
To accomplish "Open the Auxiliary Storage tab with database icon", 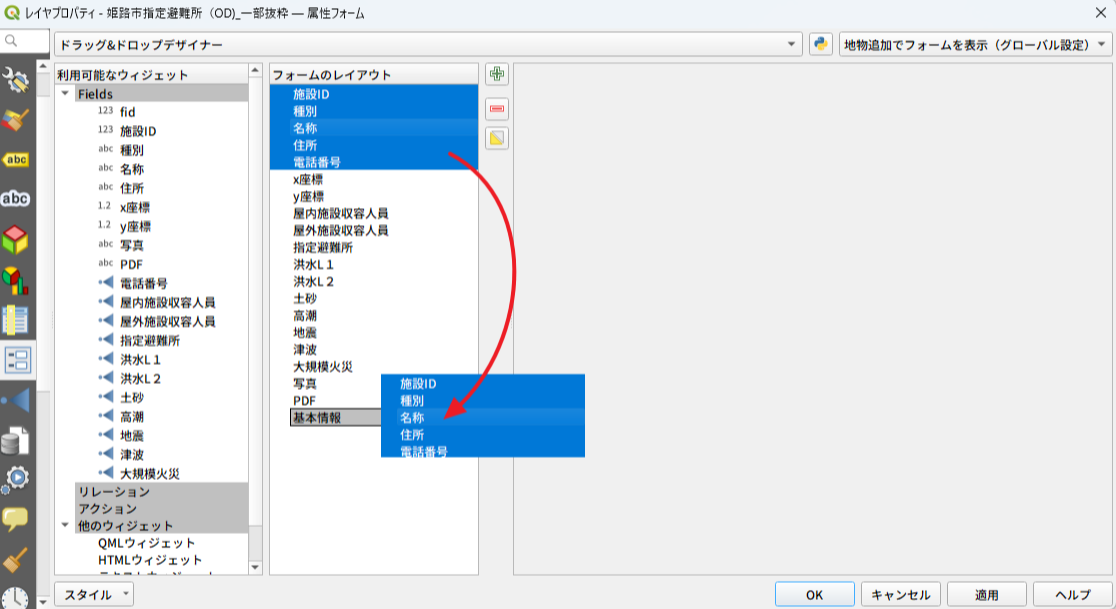I will [x=17, y=440].
